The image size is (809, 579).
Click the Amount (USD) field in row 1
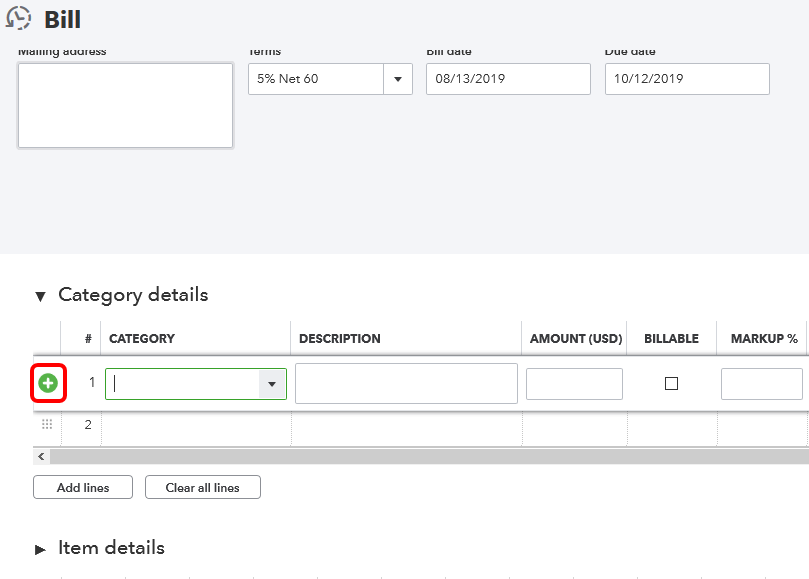coord(574,384)
